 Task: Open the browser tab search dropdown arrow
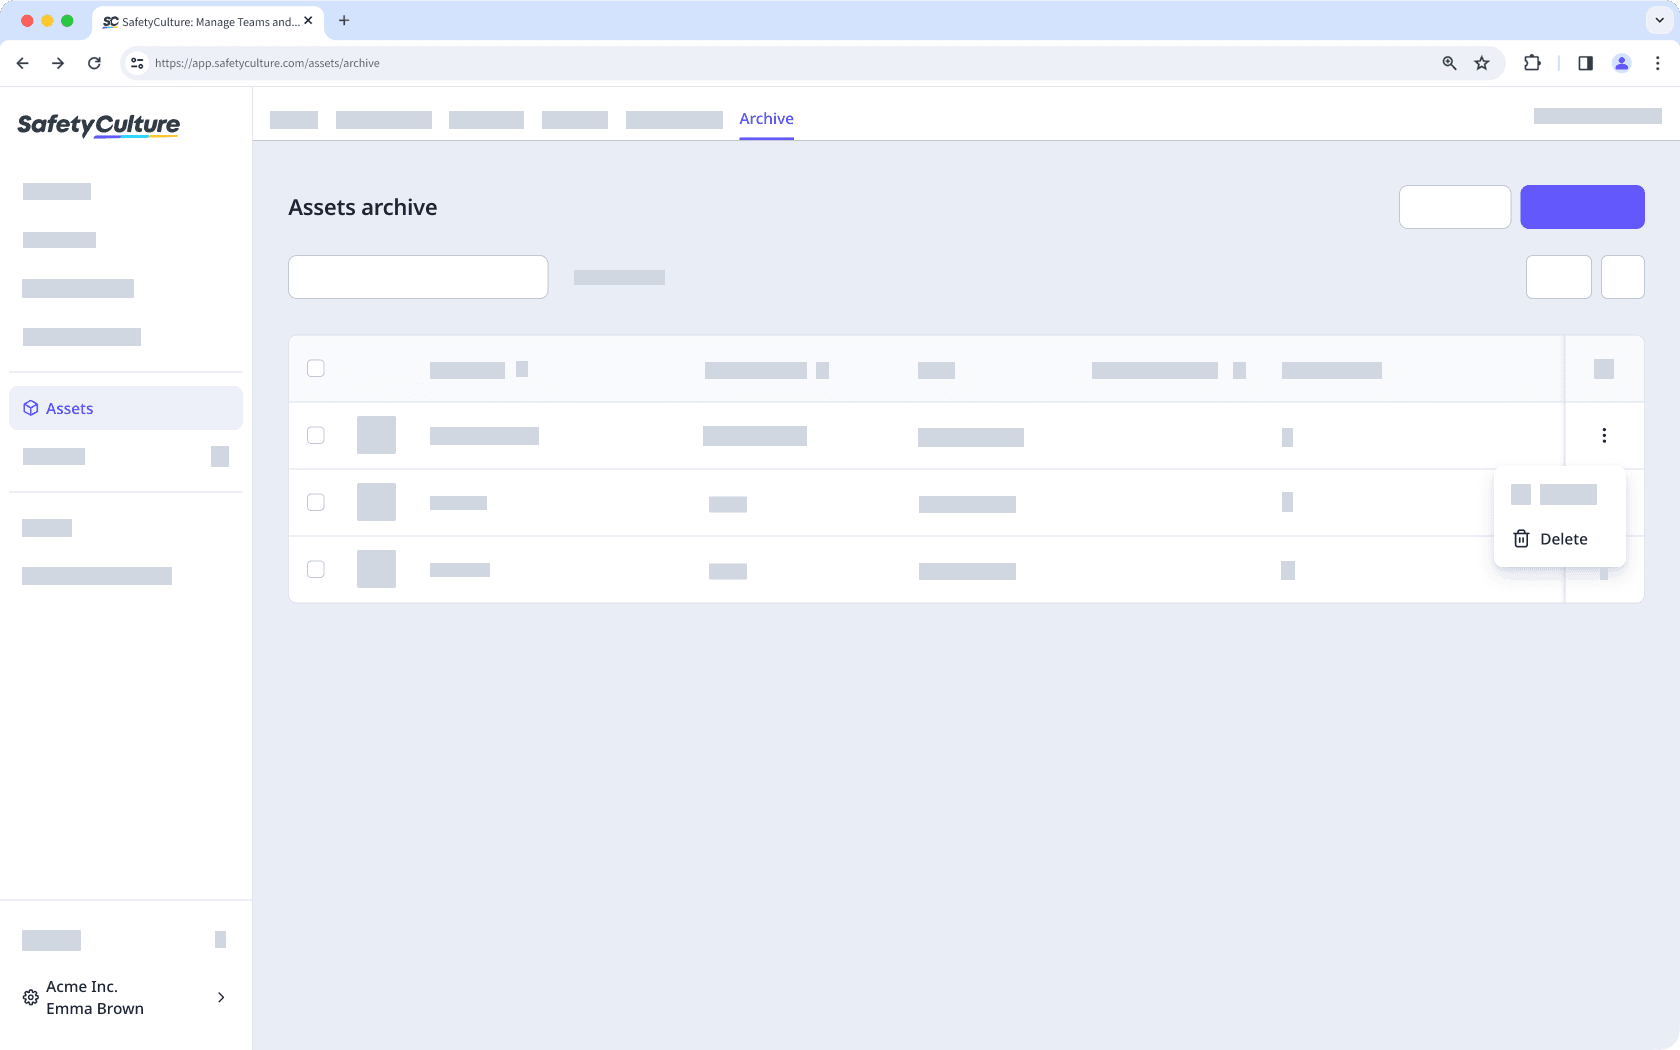click(1657, 20)
